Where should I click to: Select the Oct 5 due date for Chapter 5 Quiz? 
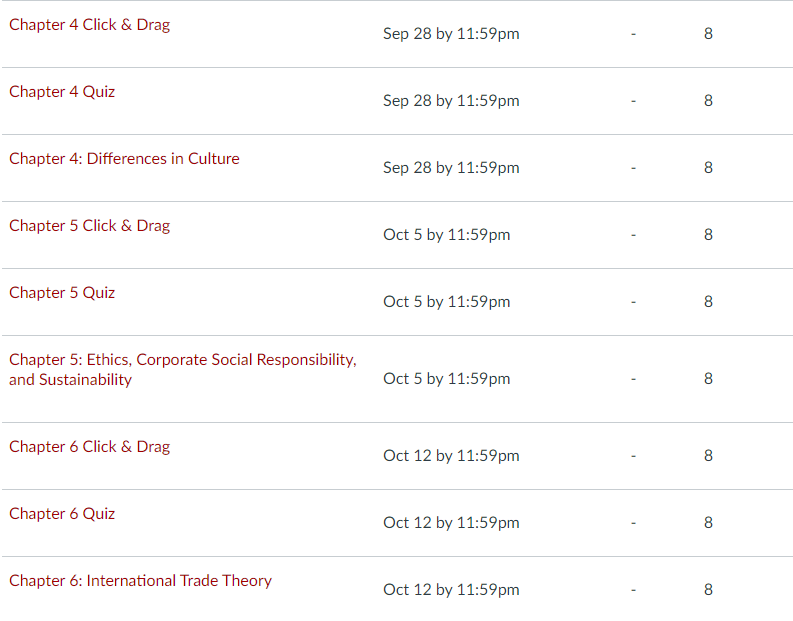coord(447,302)
